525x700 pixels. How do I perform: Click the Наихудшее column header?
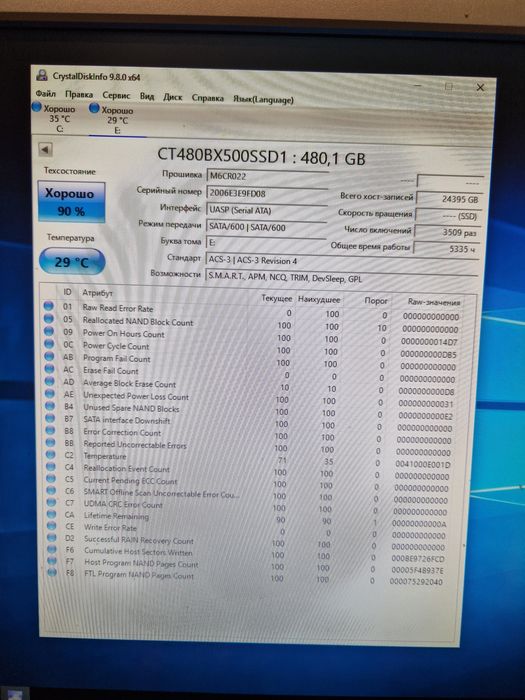click(319, 300)
